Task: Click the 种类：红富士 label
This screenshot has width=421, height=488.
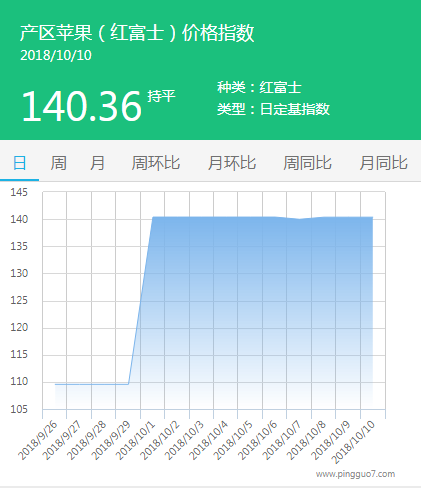Action: (x=259, y=88)
